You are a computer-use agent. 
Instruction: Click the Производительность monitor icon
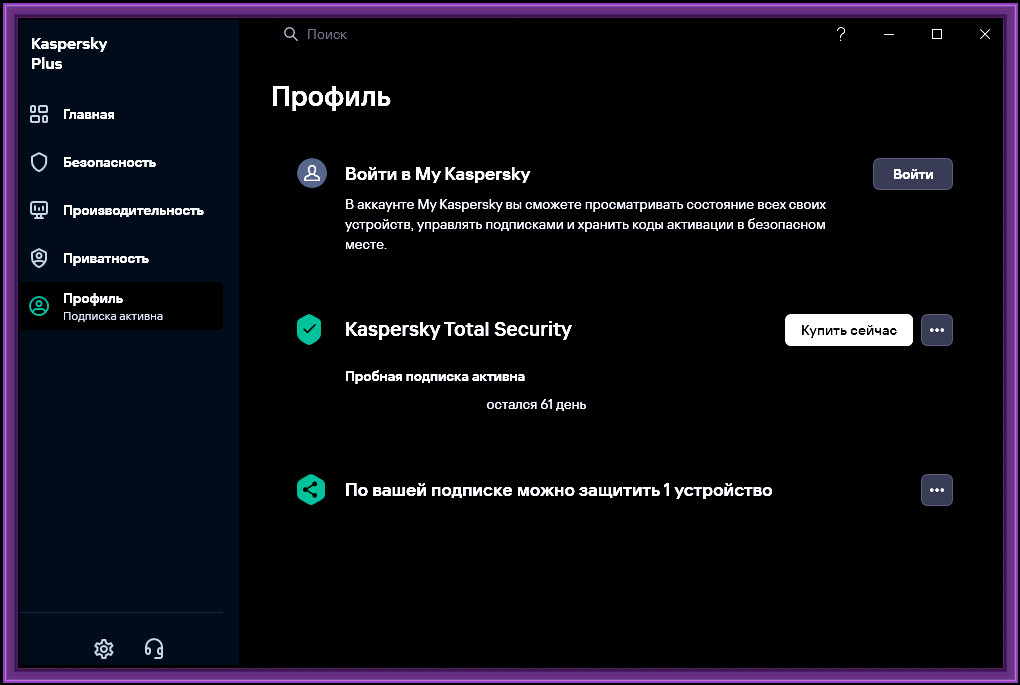[39, 211]
